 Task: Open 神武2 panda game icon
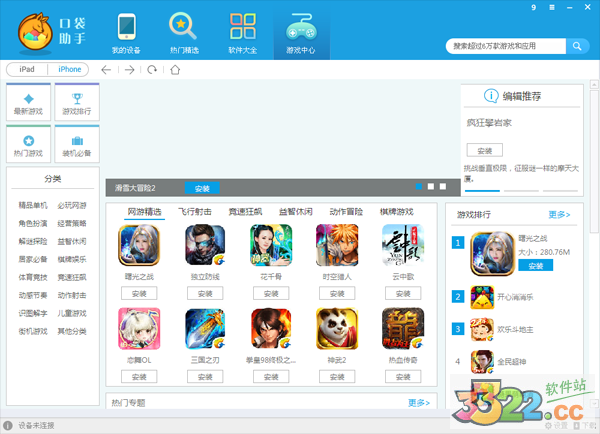[337, 329]
